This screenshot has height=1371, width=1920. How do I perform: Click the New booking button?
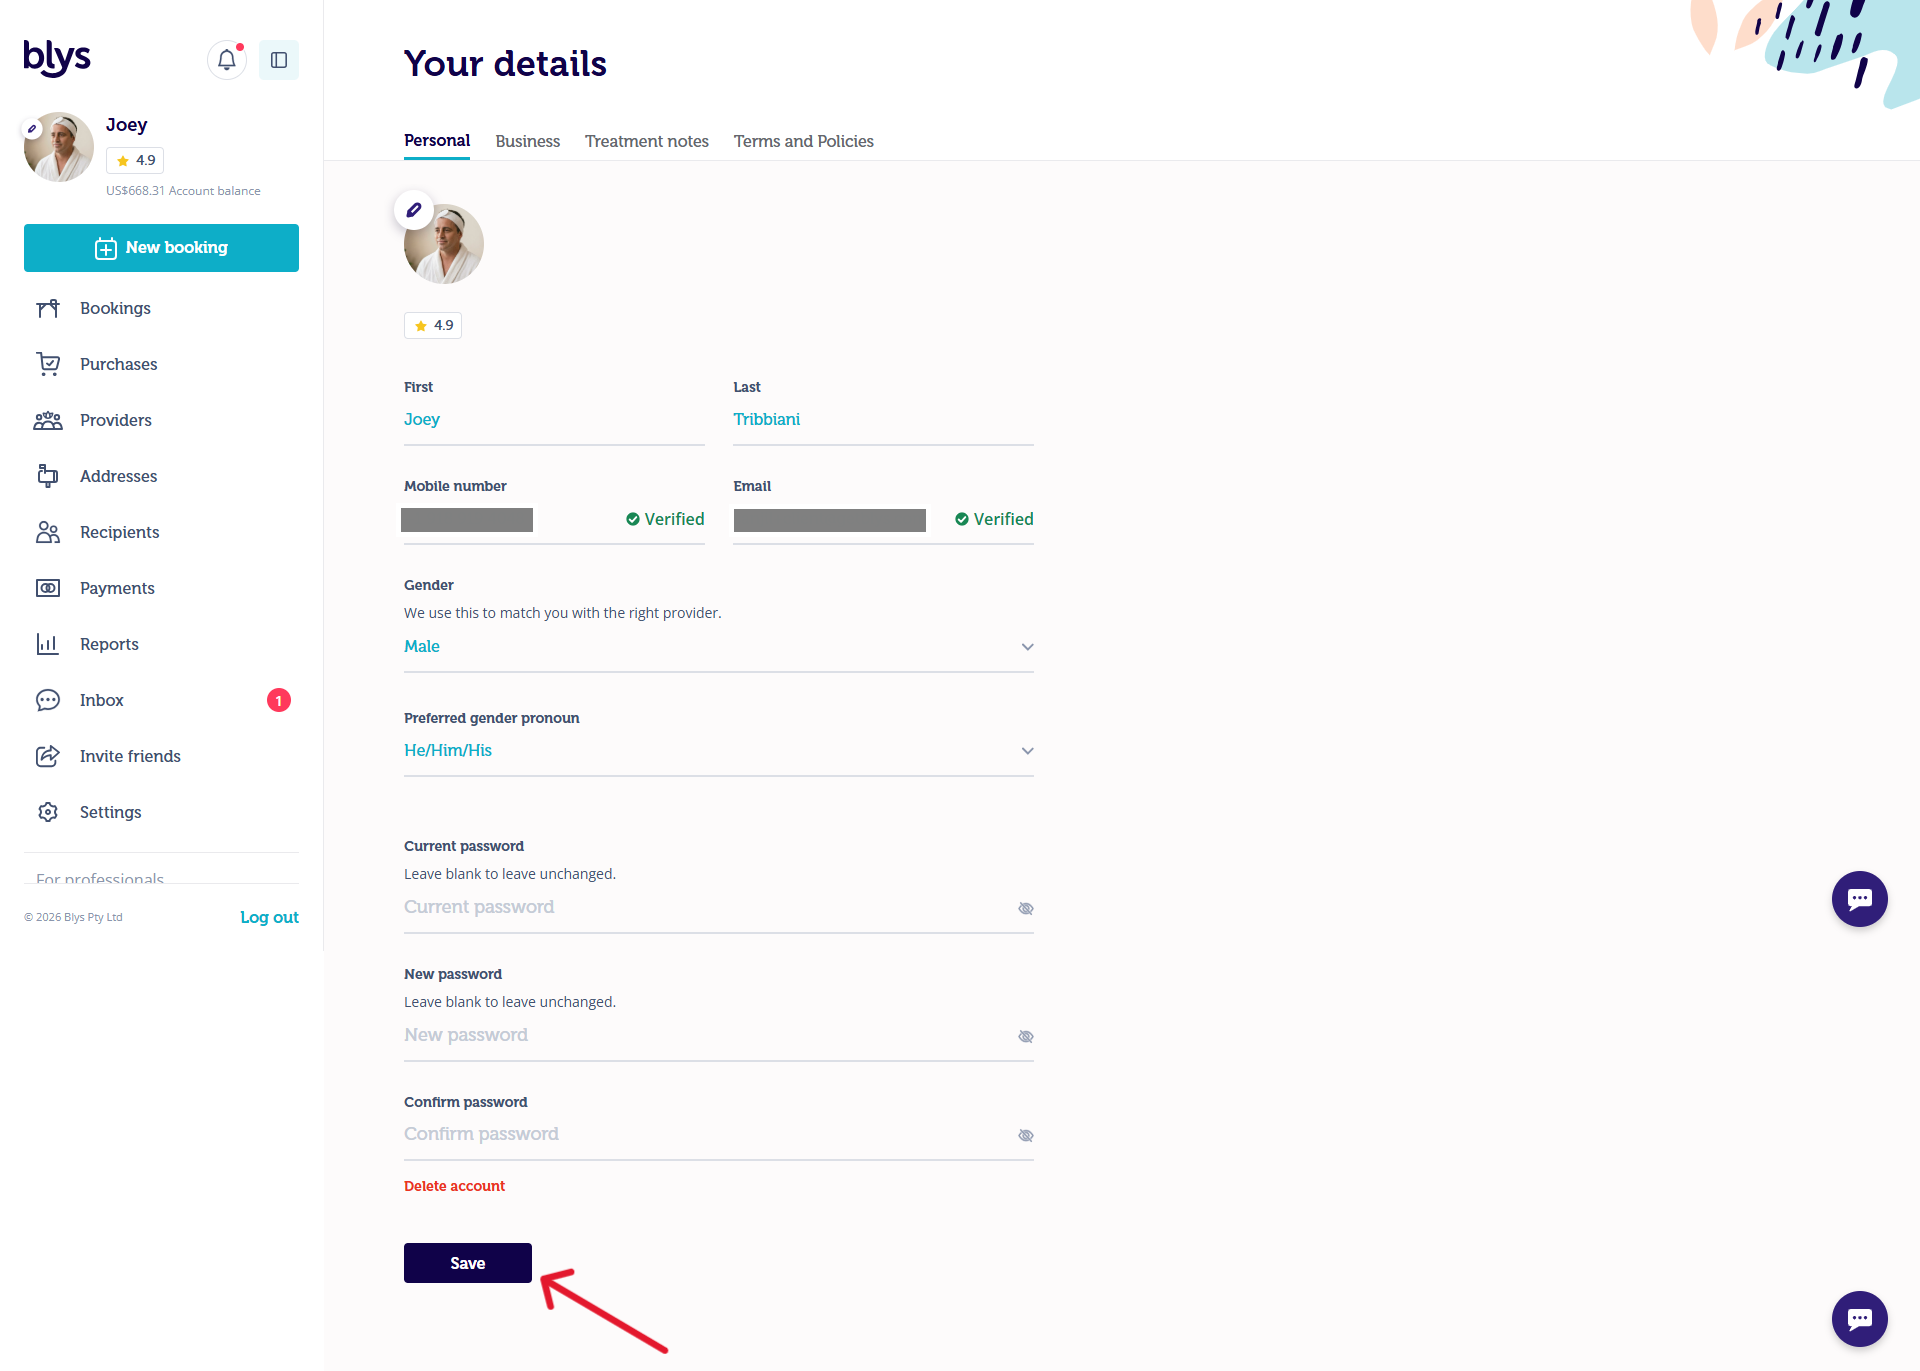click(x=161, y=248)
